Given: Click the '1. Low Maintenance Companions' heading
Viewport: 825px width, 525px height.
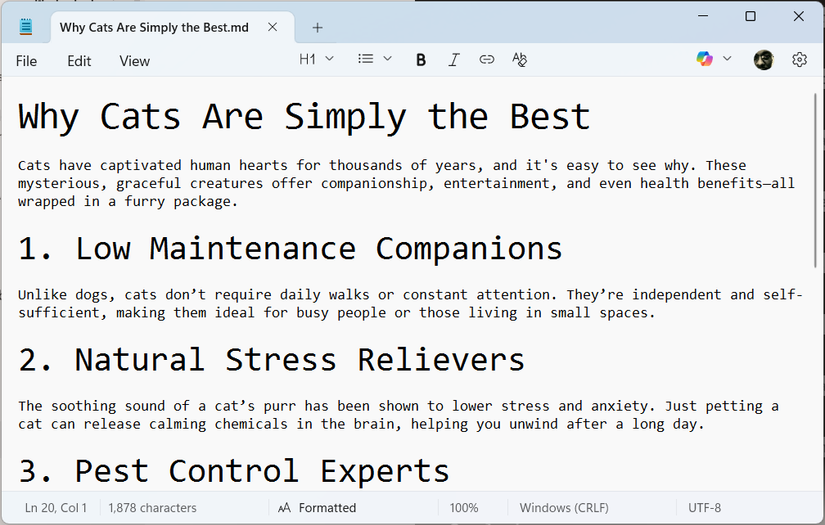Looking at the screenshot, I should [290, 248].
